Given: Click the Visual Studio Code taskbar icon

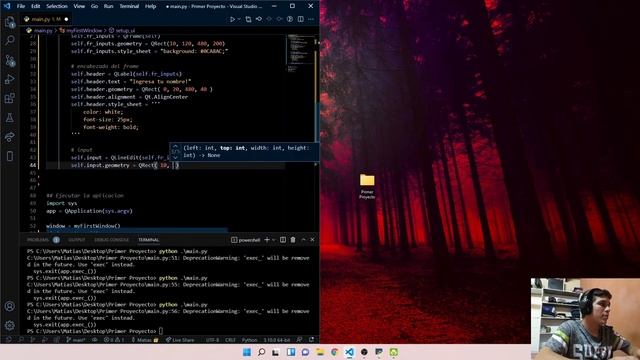Looking at the screenshot, I should click(349, 352).
